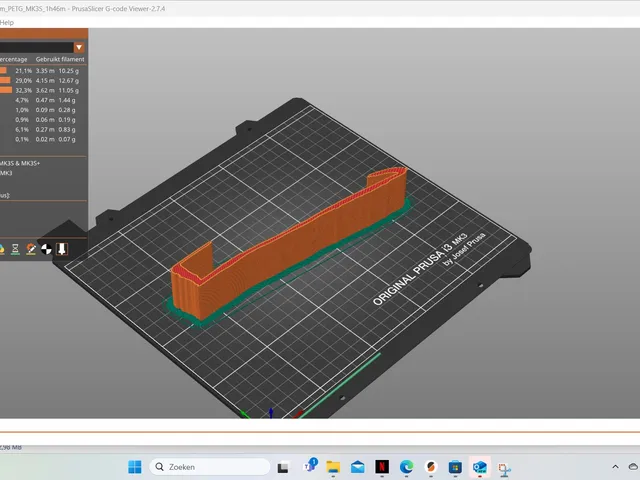Open File Explorer from taskbar
640x480 pixels.
tap(333, 467)
